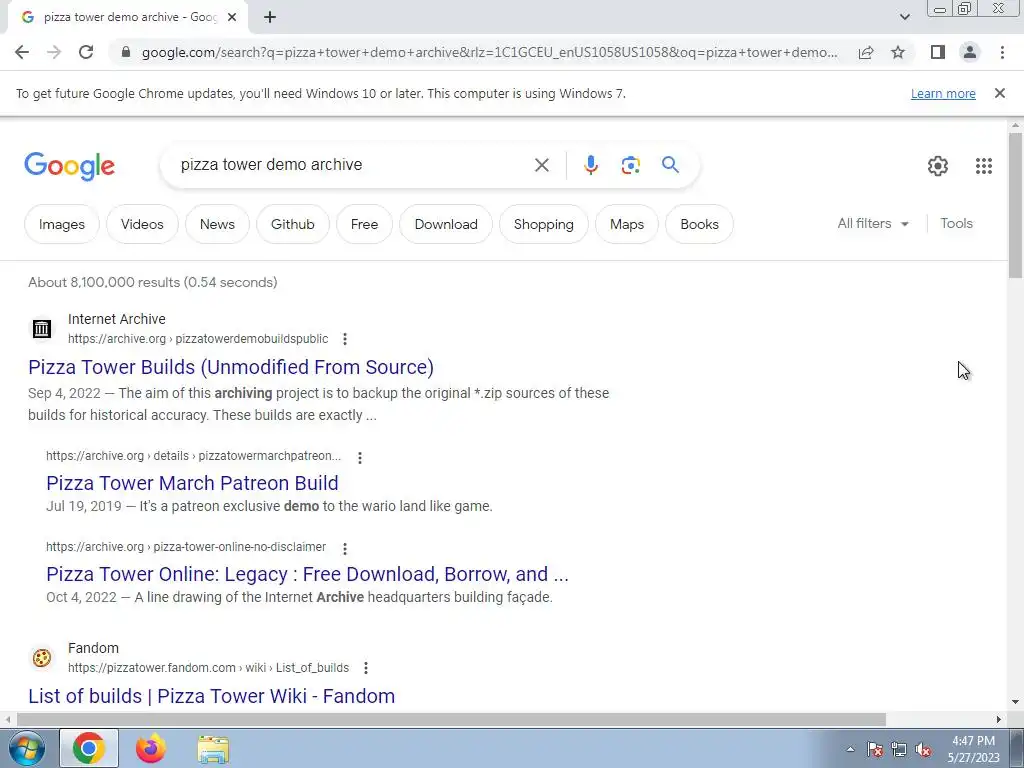This screenshot has width=1024, height=768.
Task: Switch to Shopping results
Action: click(x=543, y=224)
